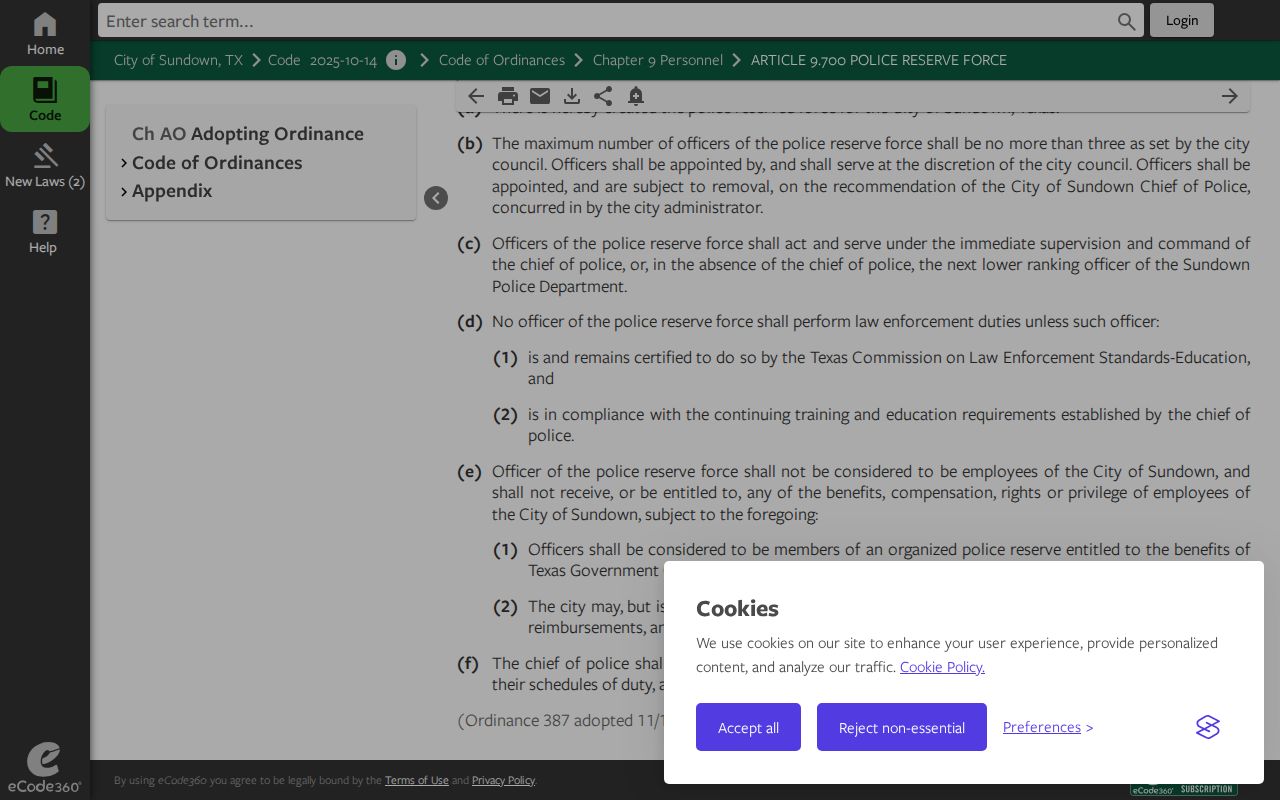Click item (2) under subsection (d)
The image size is (1280, 800).
(x=506, y=415)
